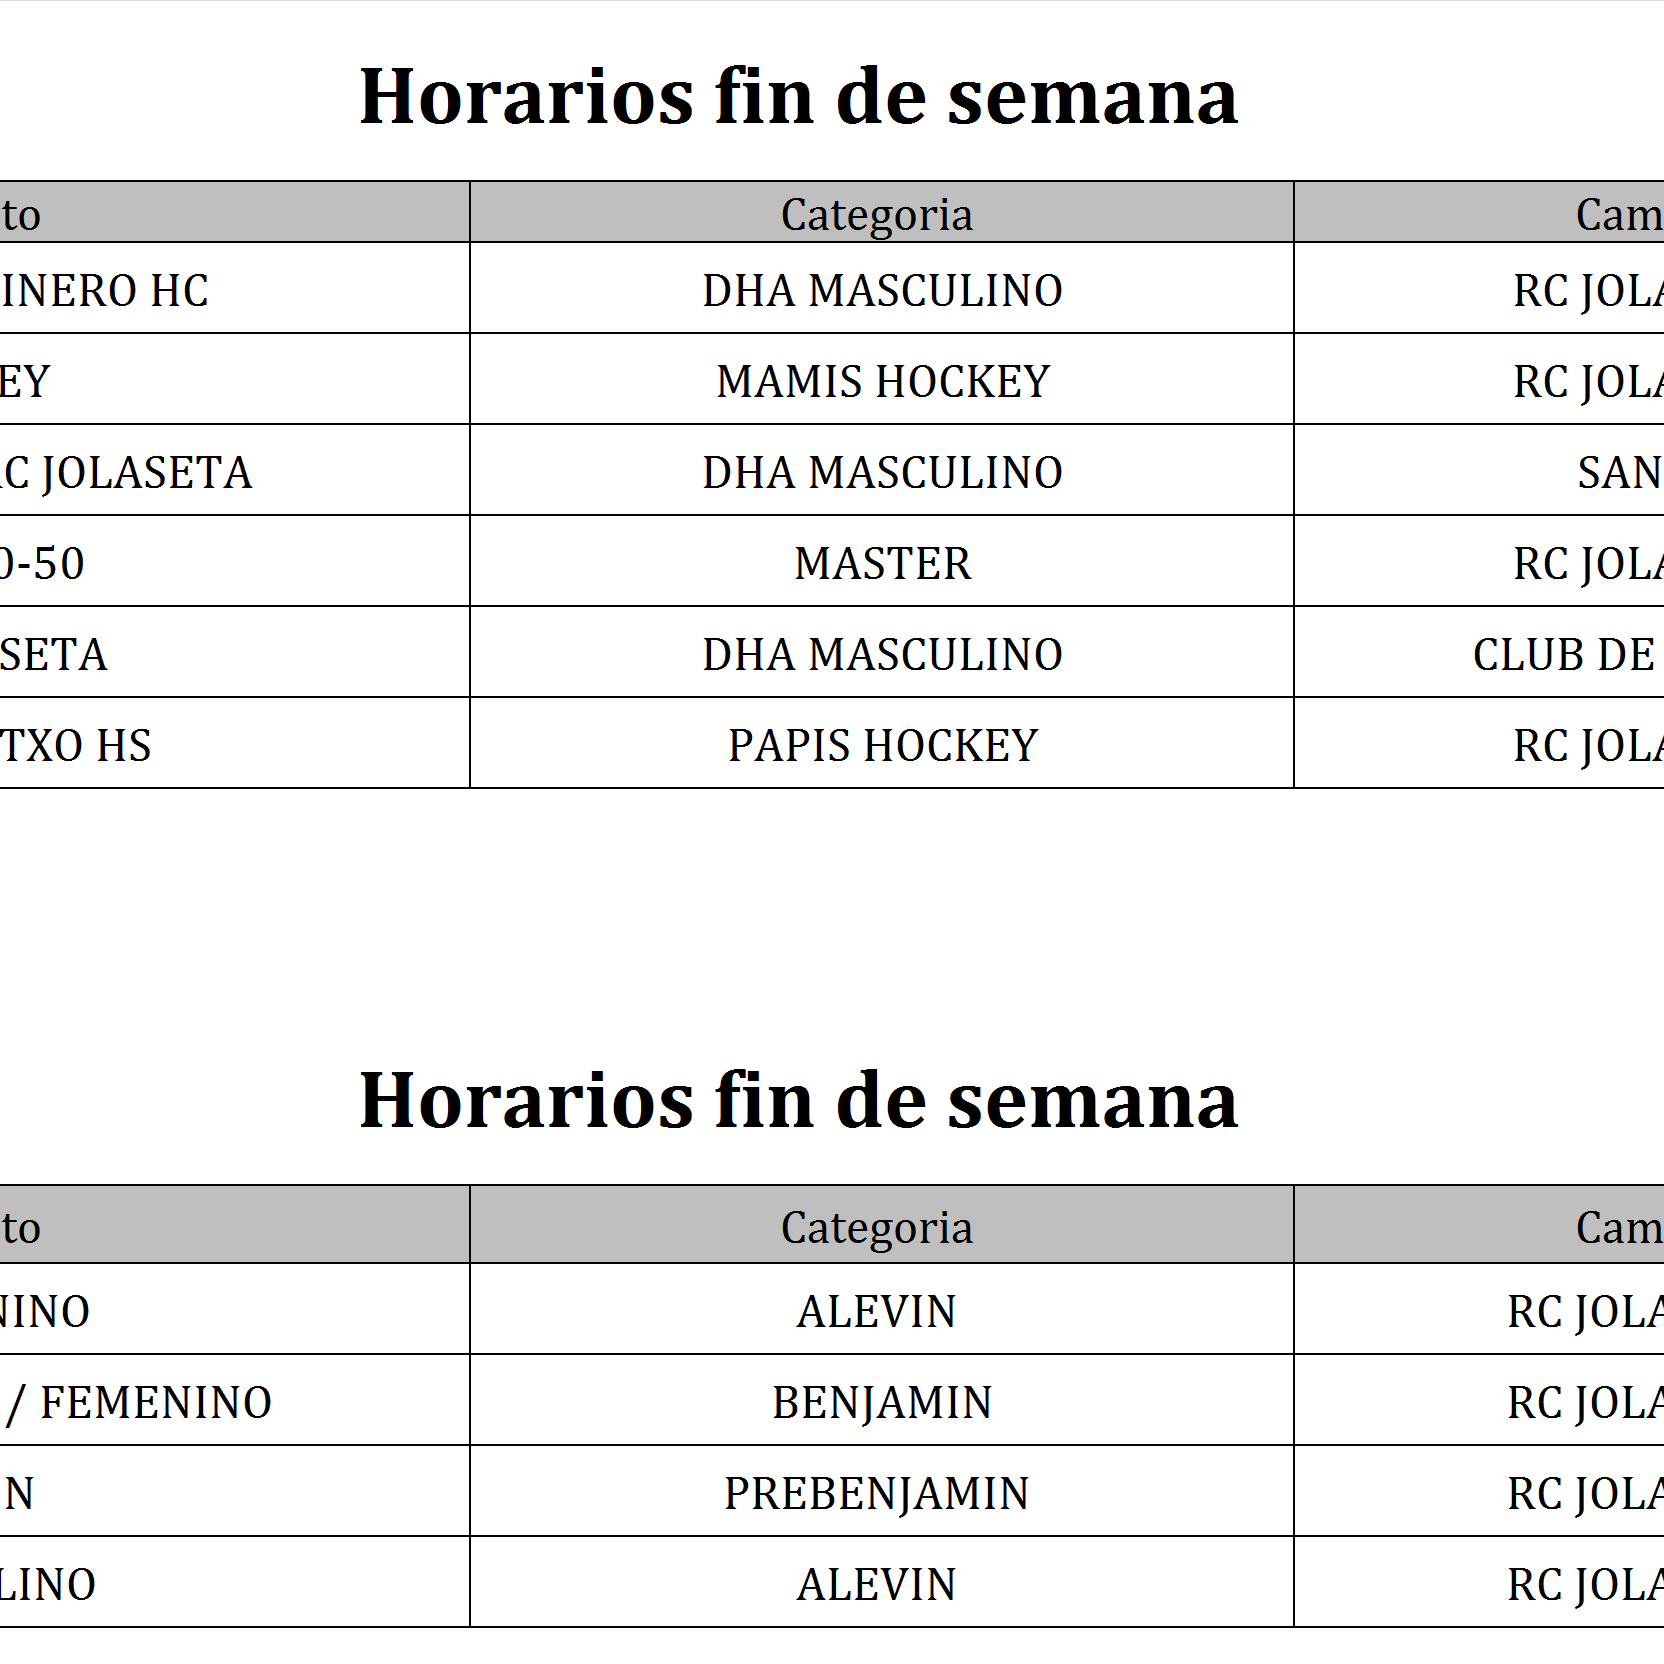Click the first 'Horarios fin de semana' heading

pyautogui.click(x=798, y=97)
